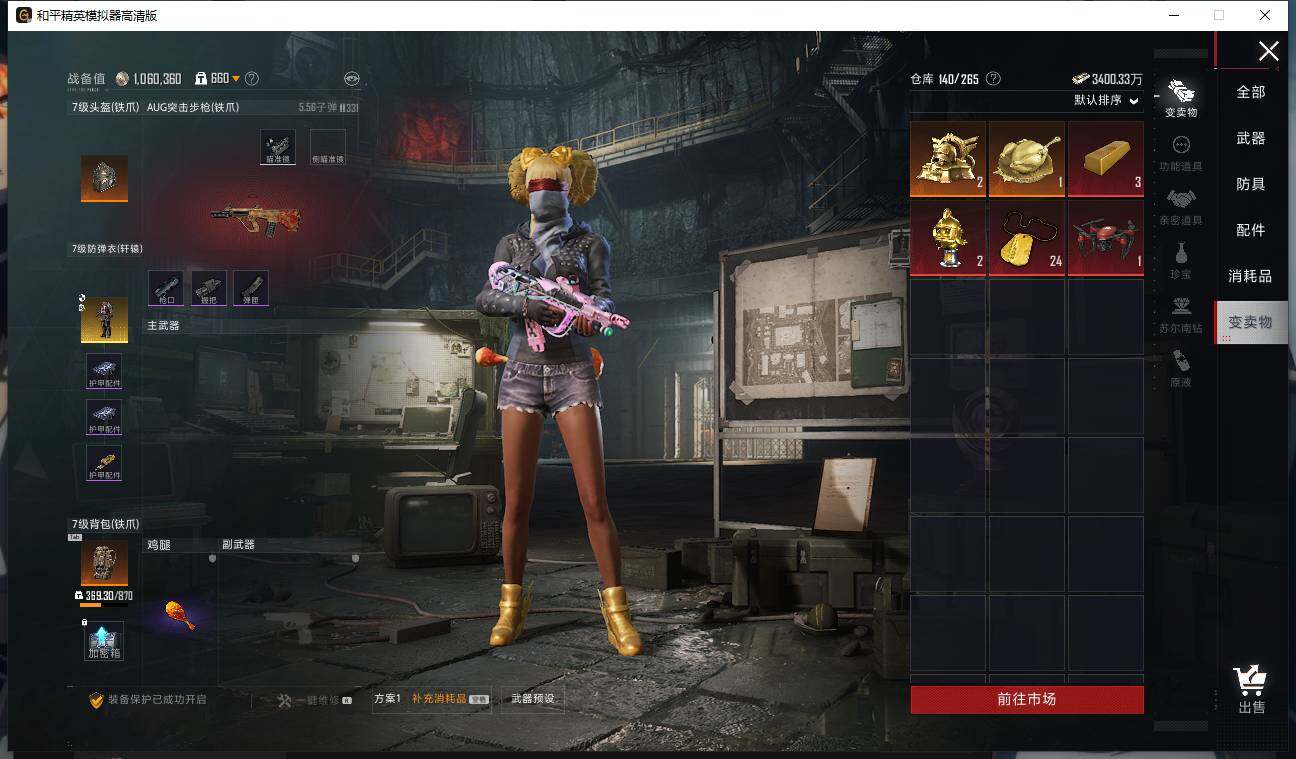Click the 1,060,360 战备值 value
1296x759 pixels.
pyautogui.click(x=157, y=79)
